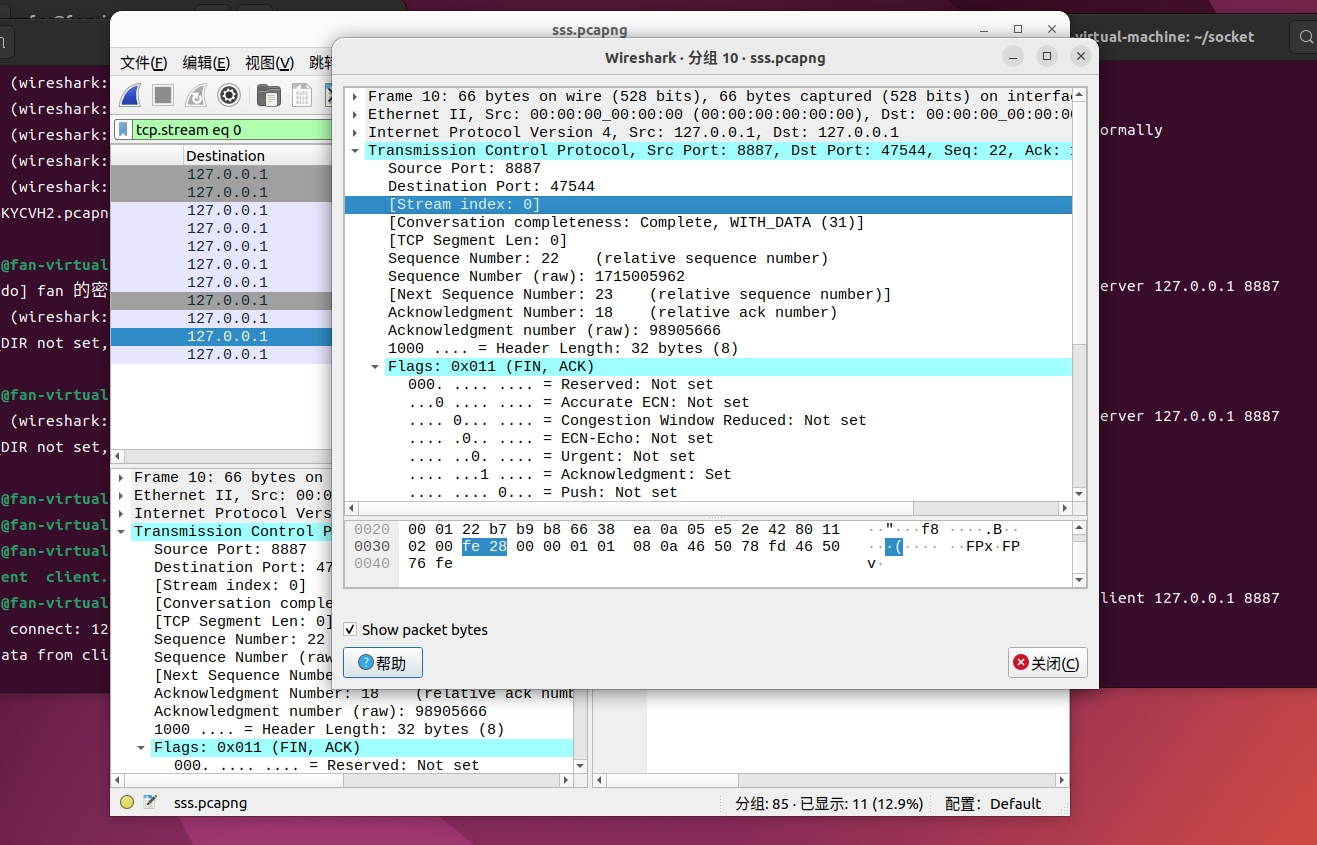
Task: Expand the Ethernet II section
Action: coord(355,114)
